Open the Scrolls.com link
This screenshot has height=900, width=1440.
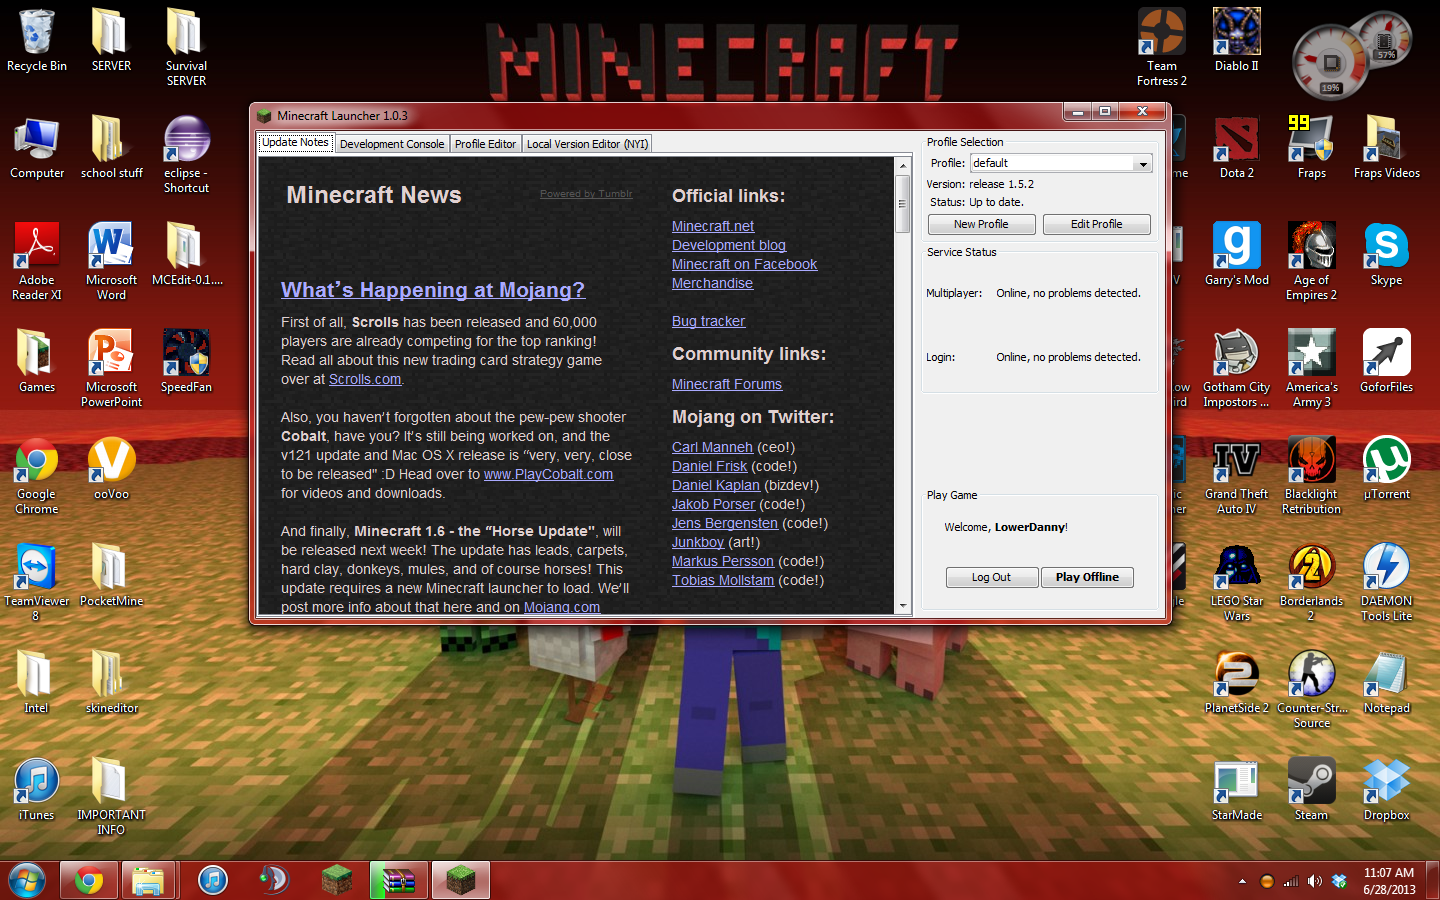pyautogui.click(x=365, y=379)
